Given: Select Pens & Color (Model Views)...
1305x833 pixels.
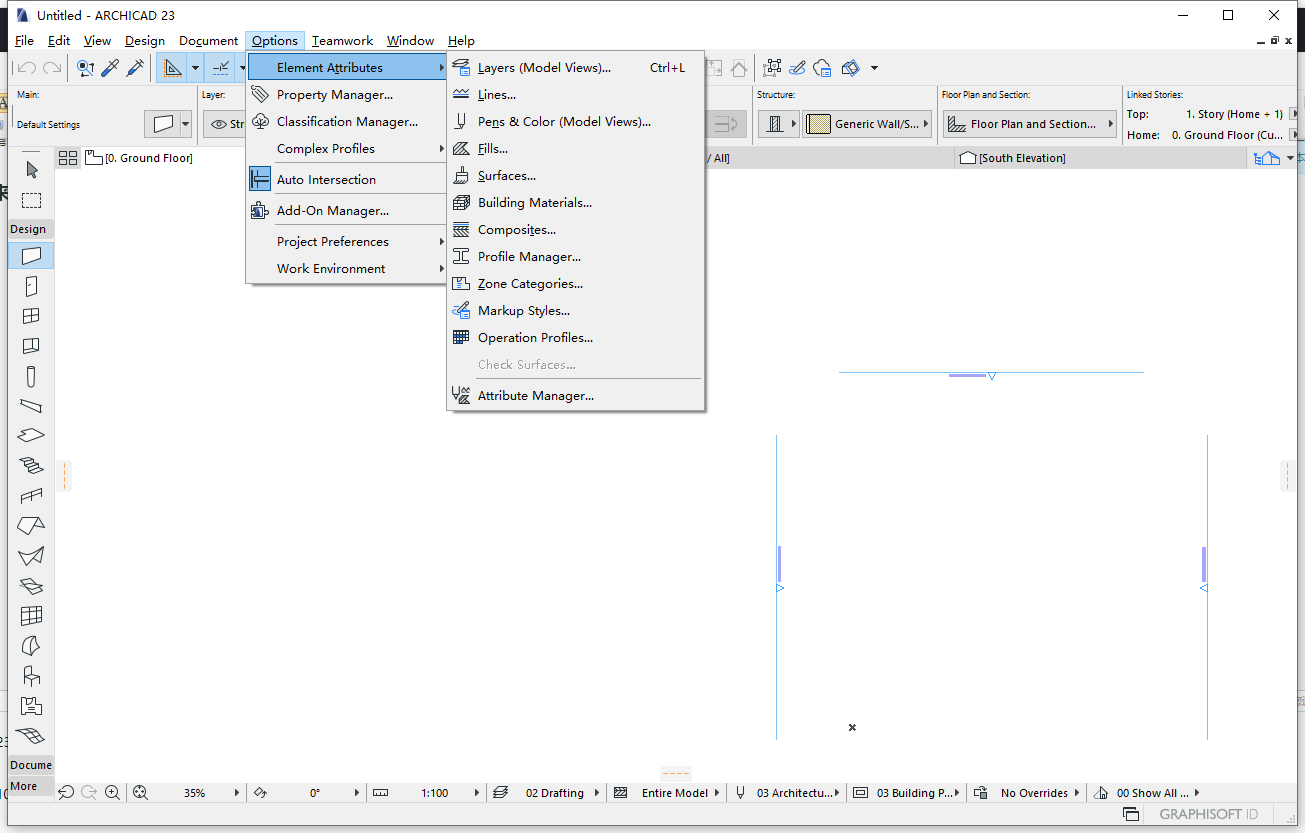Looking at the screenshot, I should 576,122.
